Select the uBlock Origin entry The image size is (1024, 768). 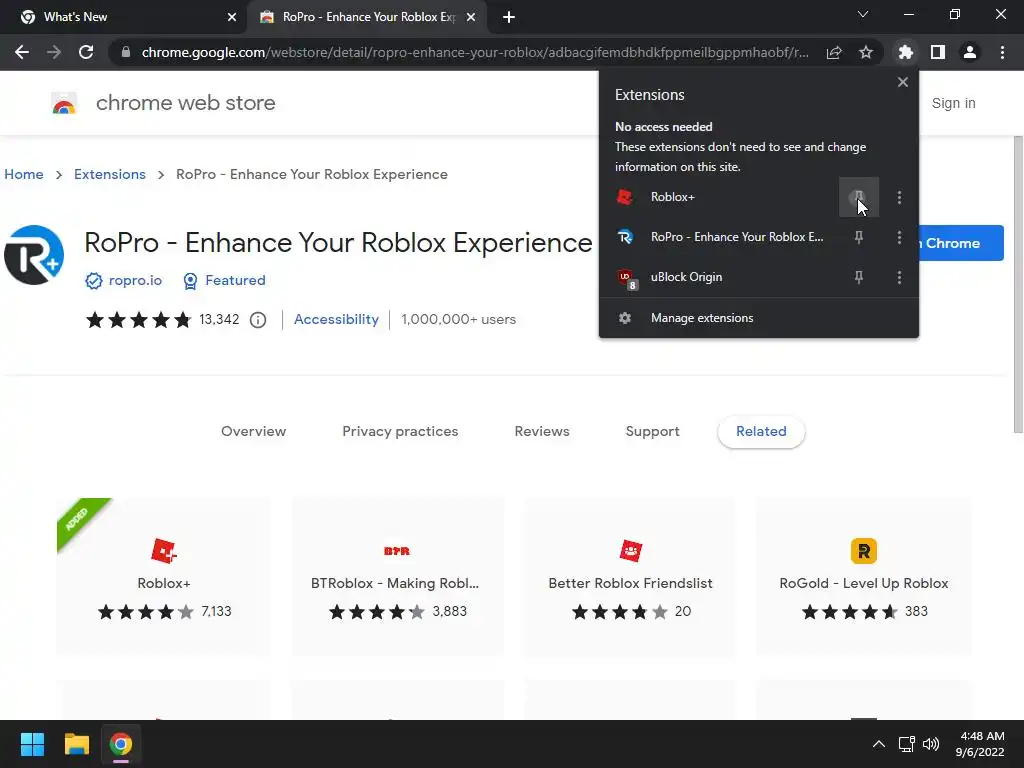coord(719,278)
